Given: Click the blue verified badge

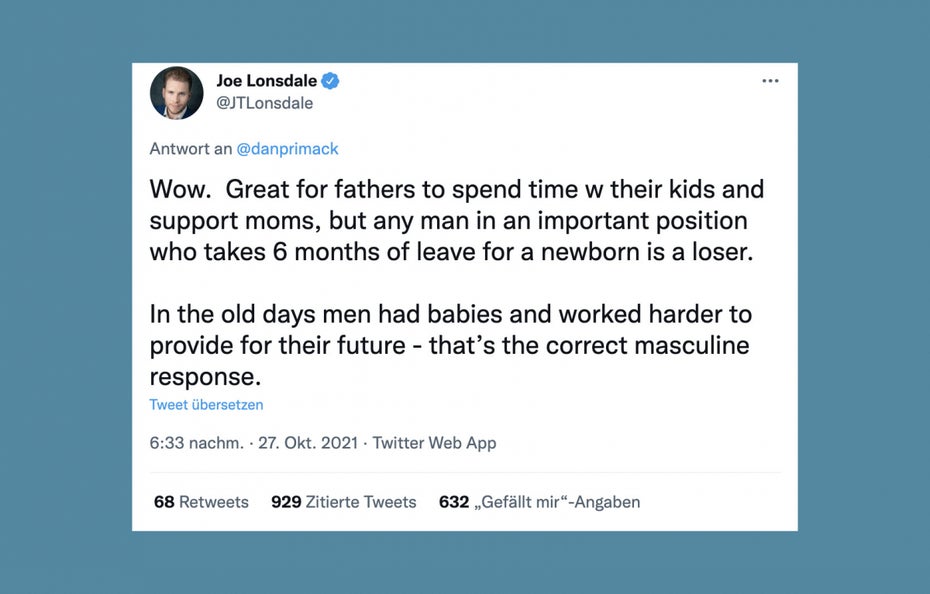Looking at the screenshot, I should 330,81.
